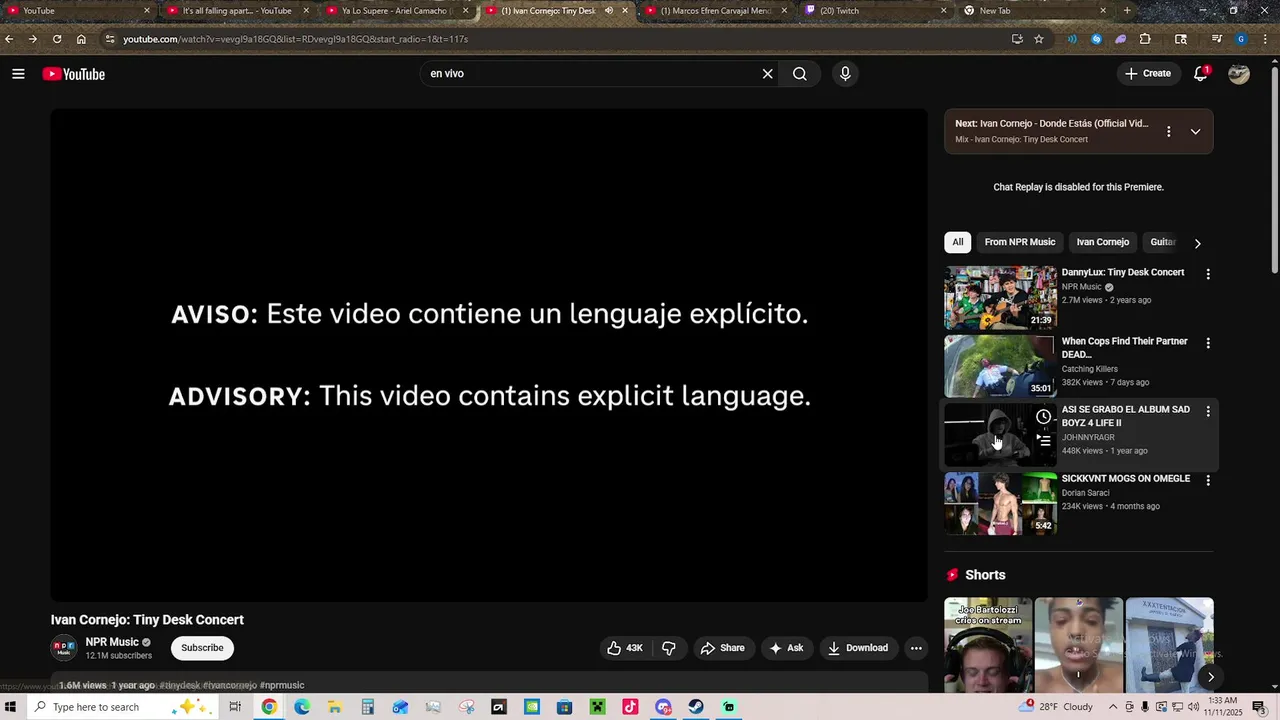Install the app from the address bar
Viewport: 1280px width, 720px height.
tap(1017, 39)
